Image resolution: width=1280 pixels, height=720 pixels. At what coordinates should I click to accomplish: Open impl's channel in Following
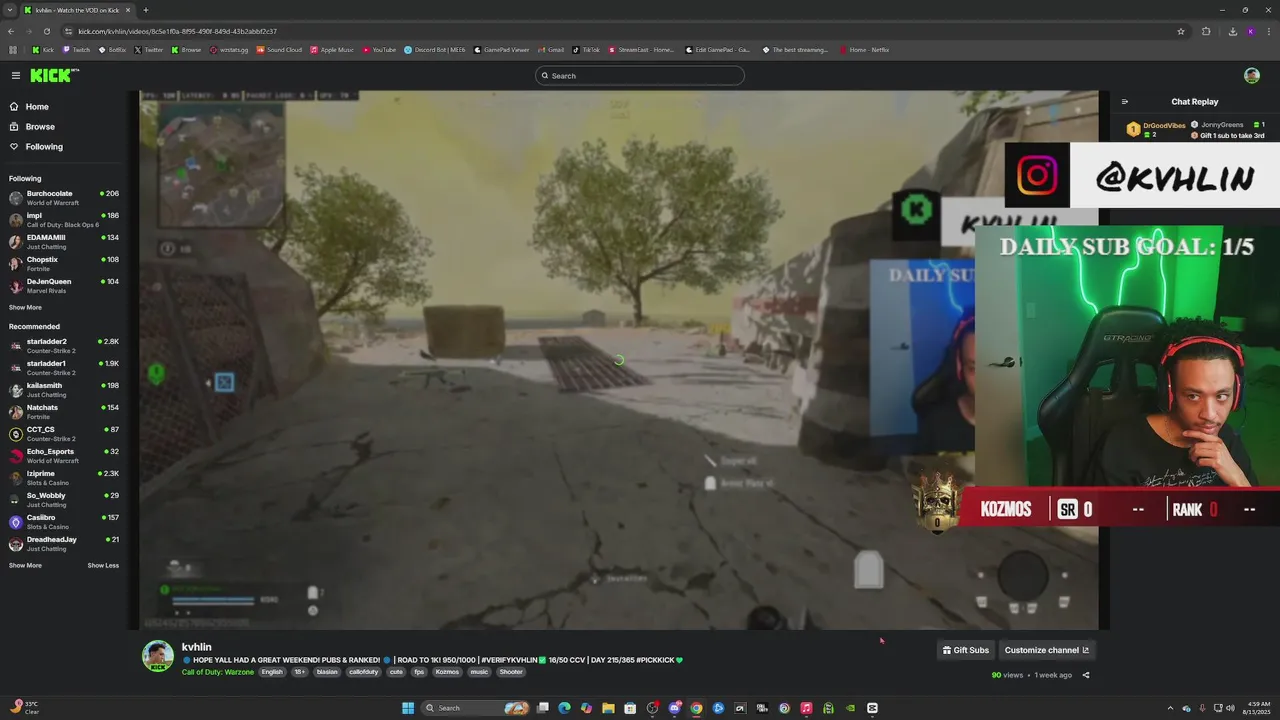(64, 220)
